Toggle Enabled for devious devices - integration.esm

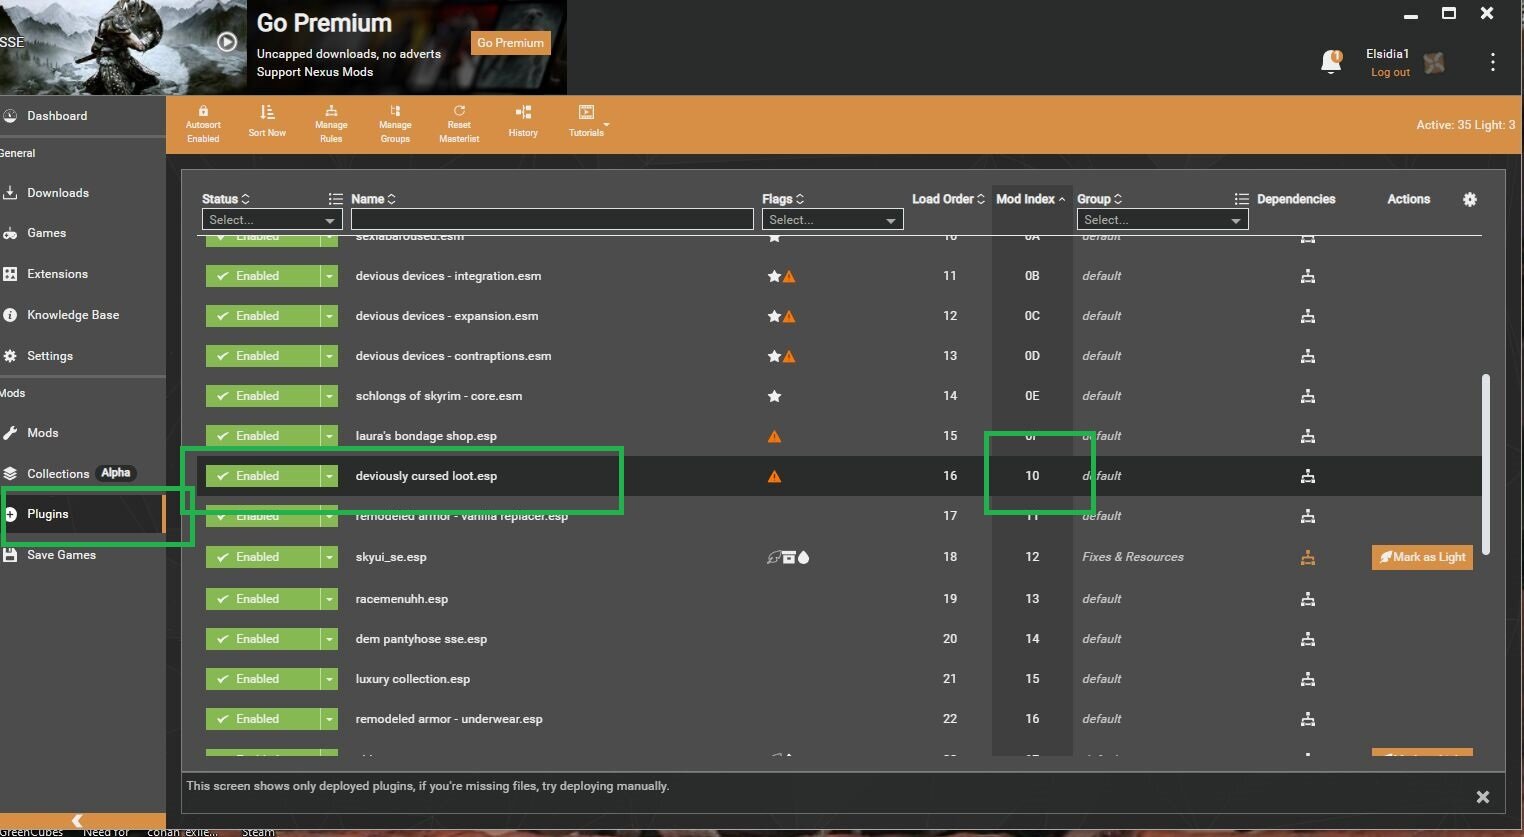(x=262, y=276)
